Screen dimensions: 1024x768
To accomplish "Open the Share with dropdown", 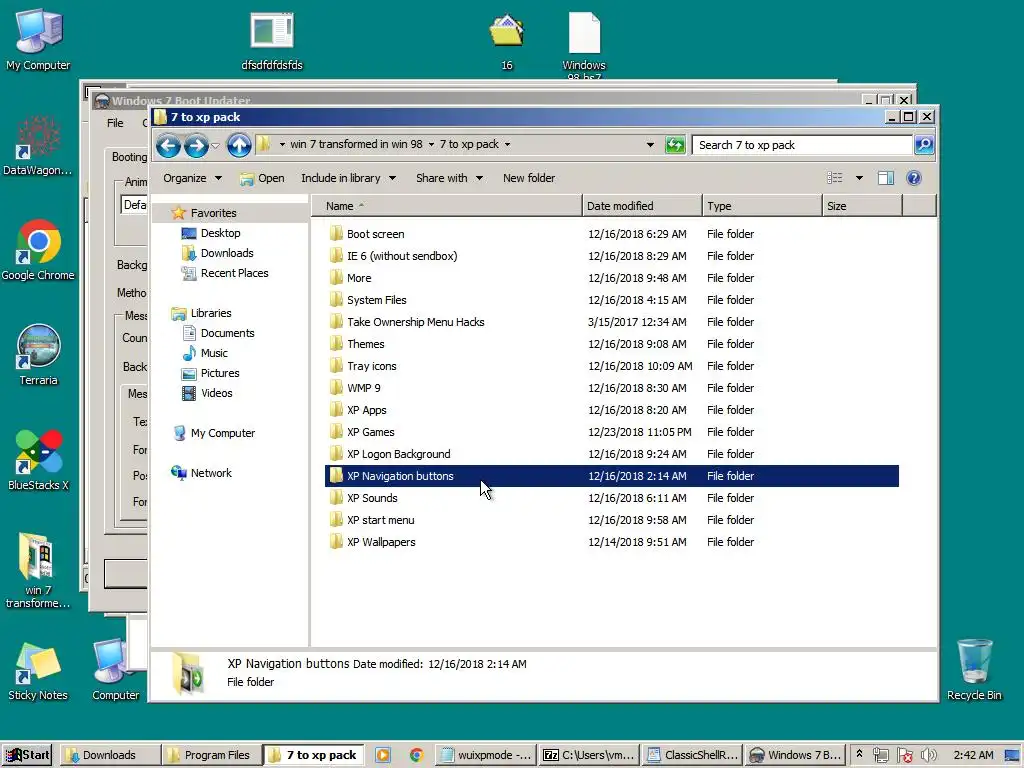I will click(x=449, y=178).
